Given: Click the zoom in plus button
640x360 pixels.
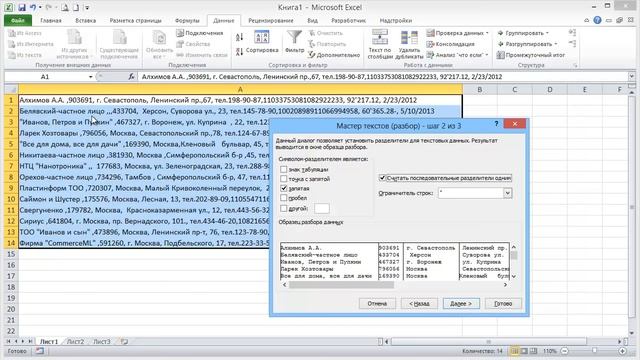Looking at the screenshot, I should coord(622,351).
